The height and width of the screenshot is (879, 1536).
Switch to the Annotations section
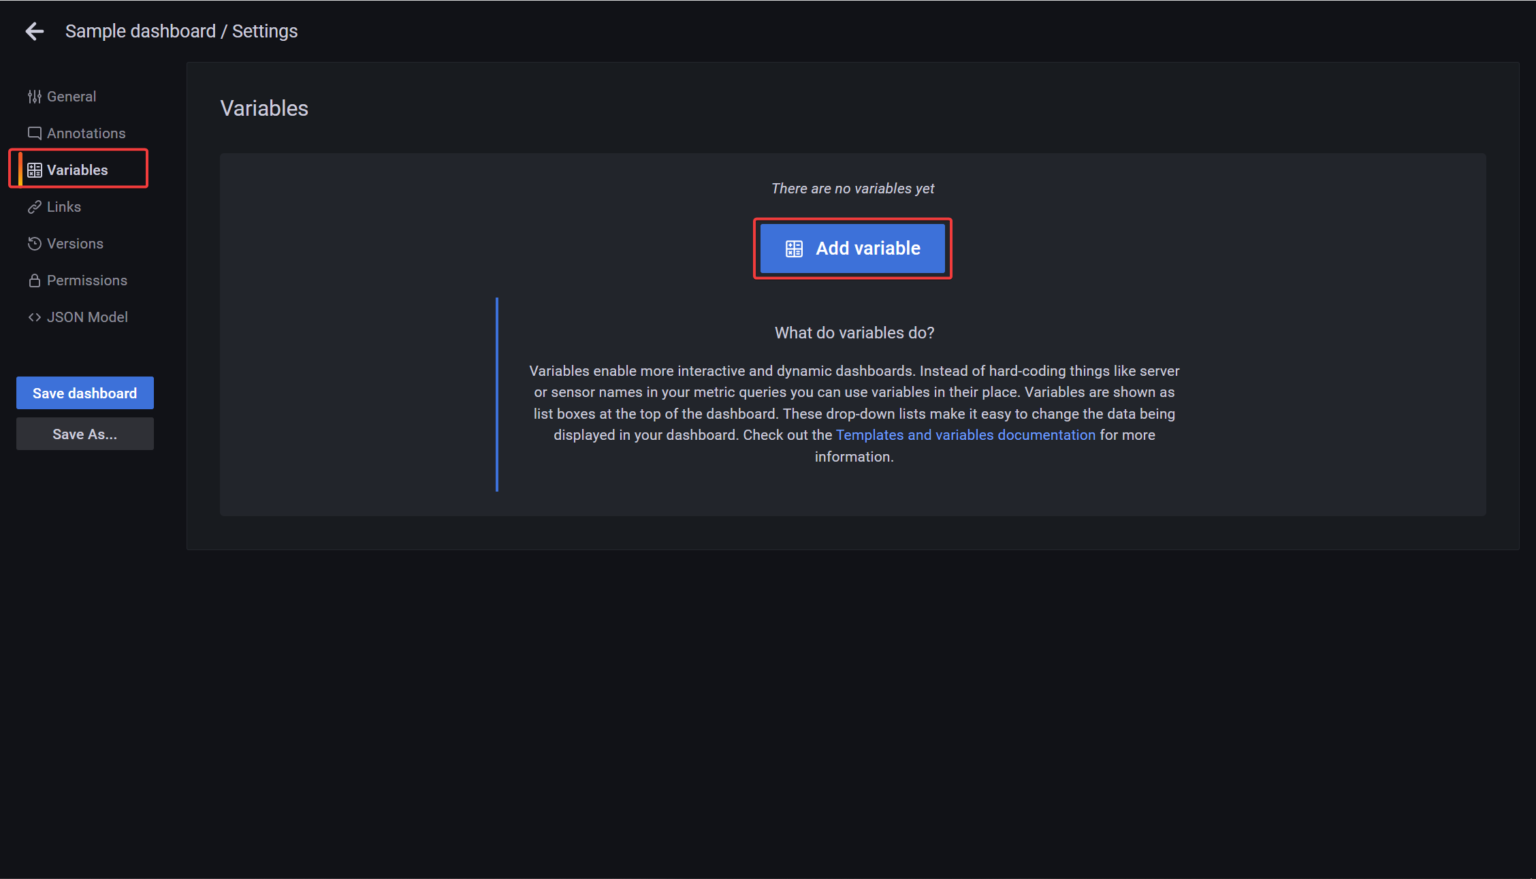(86, 133)
